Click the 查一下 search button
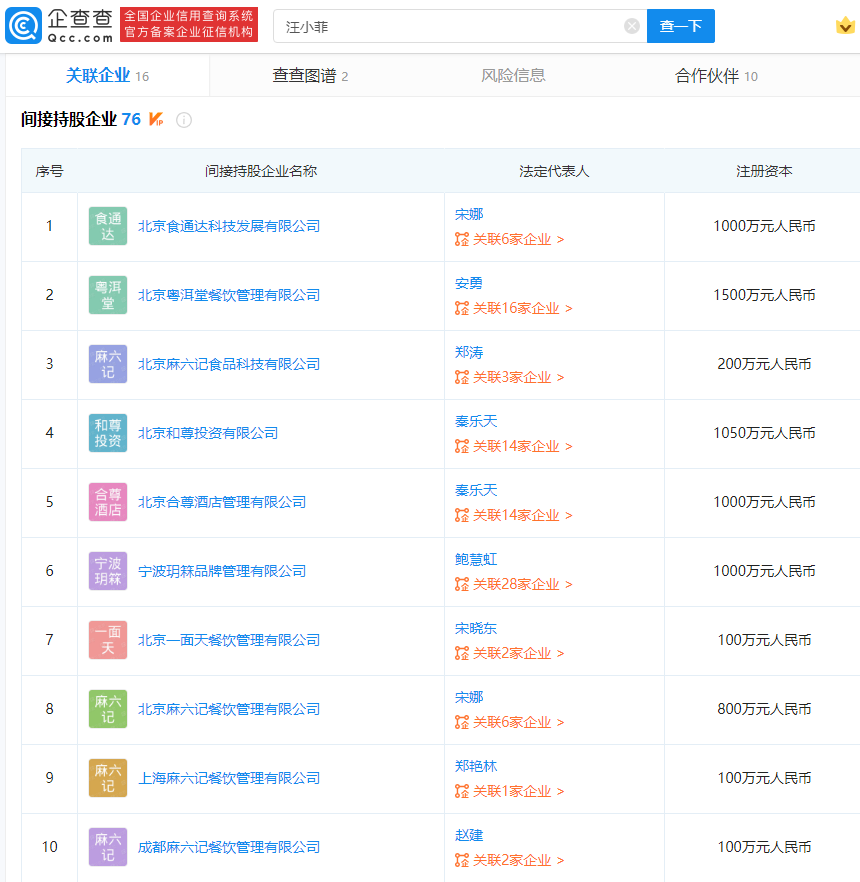The image size is (860, 882). coord(681,26)
